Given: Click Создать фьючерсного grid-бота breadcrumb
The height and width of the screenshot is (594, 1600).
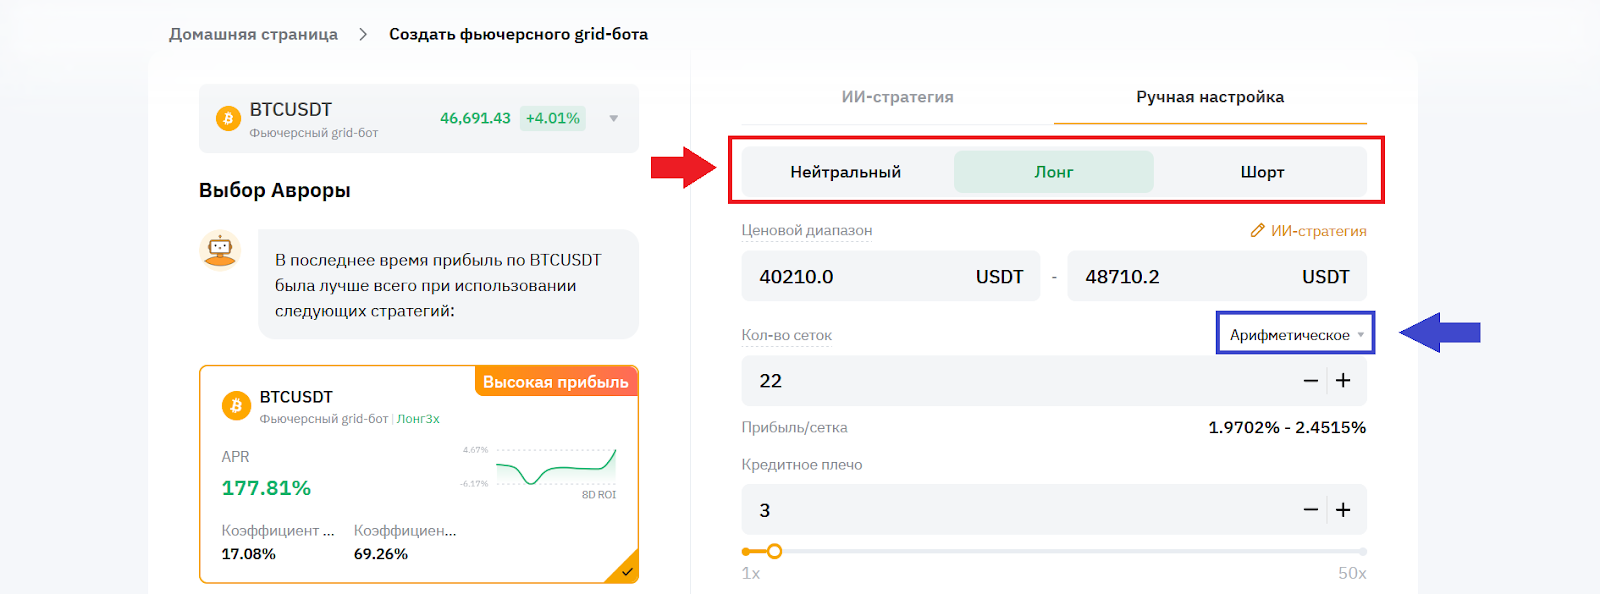Looking at the screenshot, I should [518, 34].
